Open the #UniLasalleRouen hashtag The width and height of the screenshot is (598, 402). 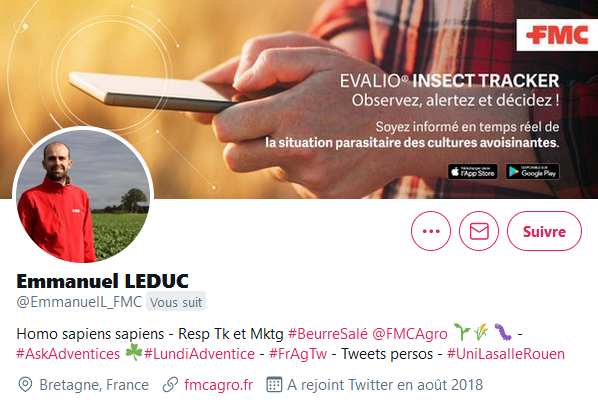click(506, 354)
